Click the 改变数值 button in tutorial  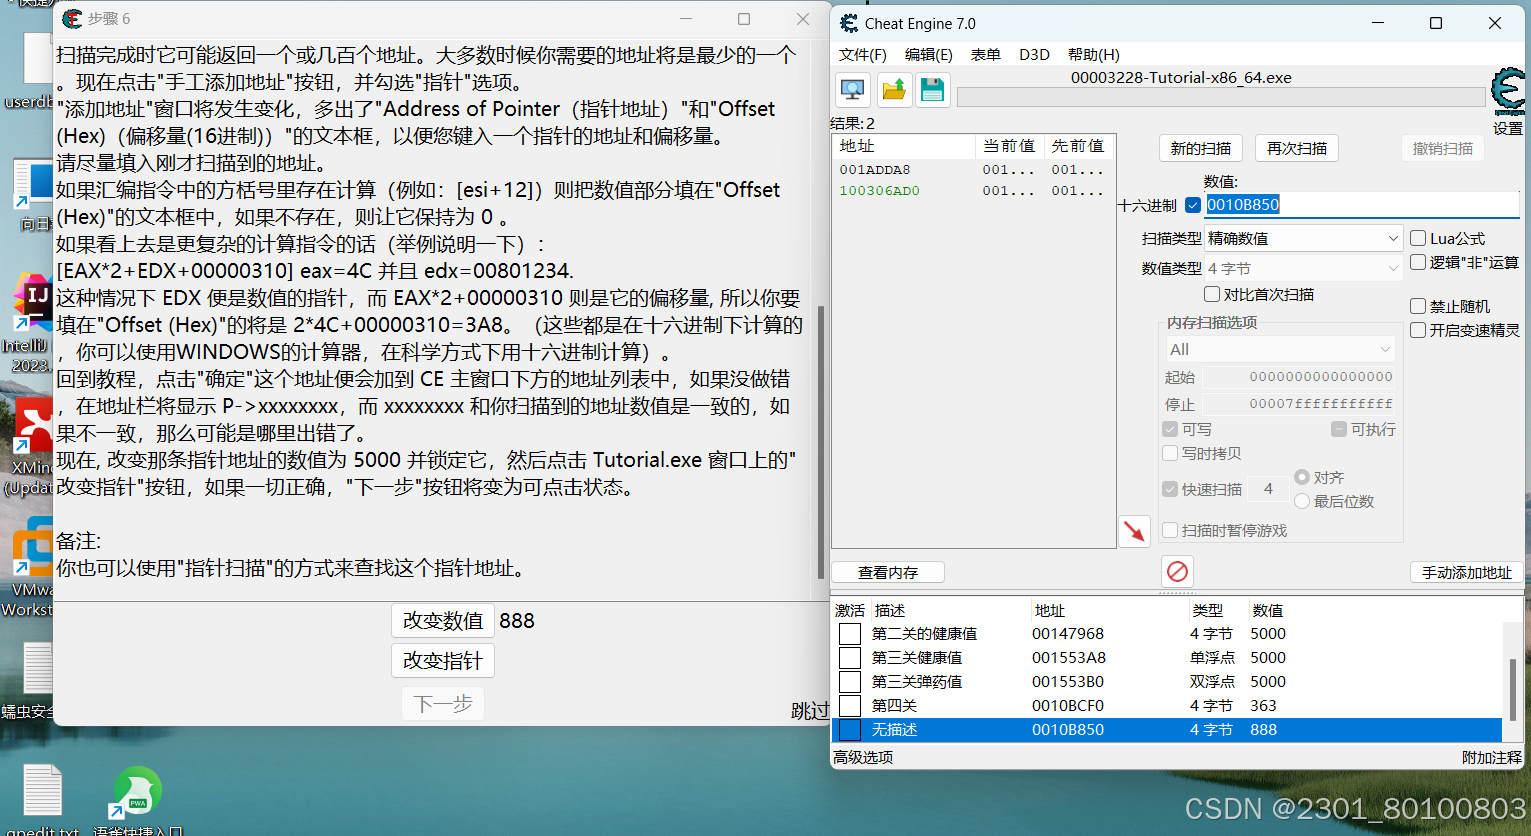click(x=443, y=621)
